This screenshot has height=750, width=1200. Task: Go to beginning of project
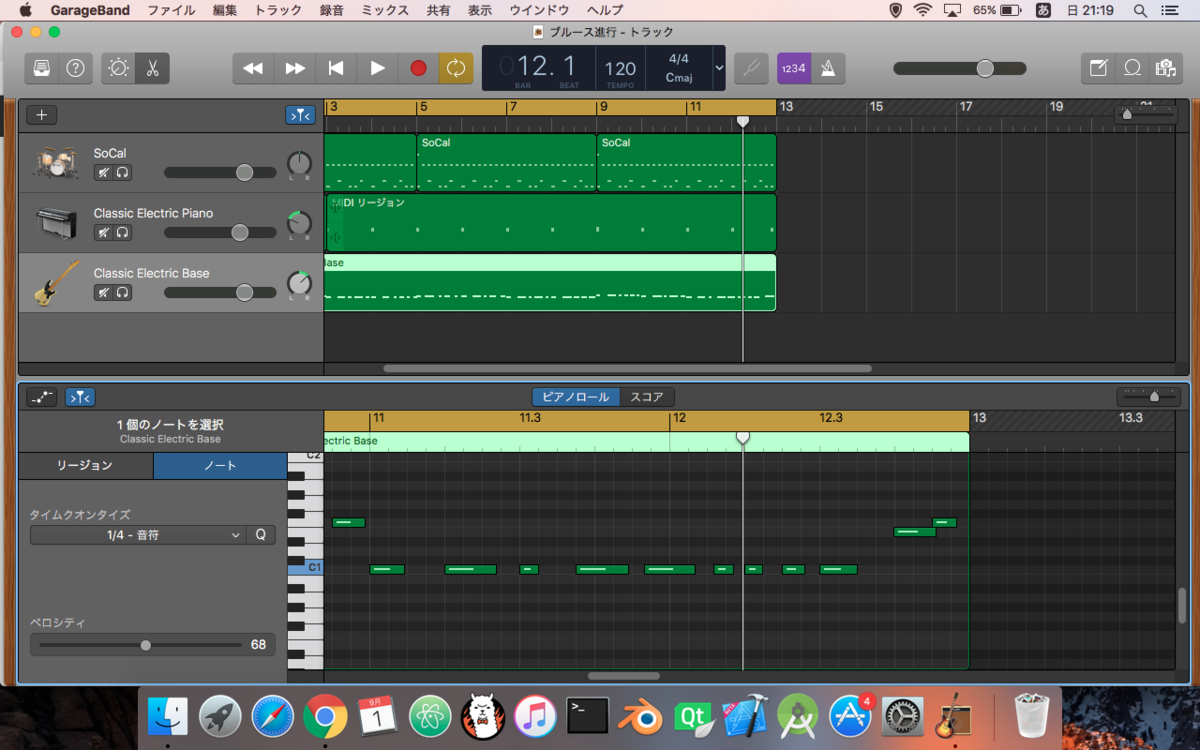tap(336, 68)
